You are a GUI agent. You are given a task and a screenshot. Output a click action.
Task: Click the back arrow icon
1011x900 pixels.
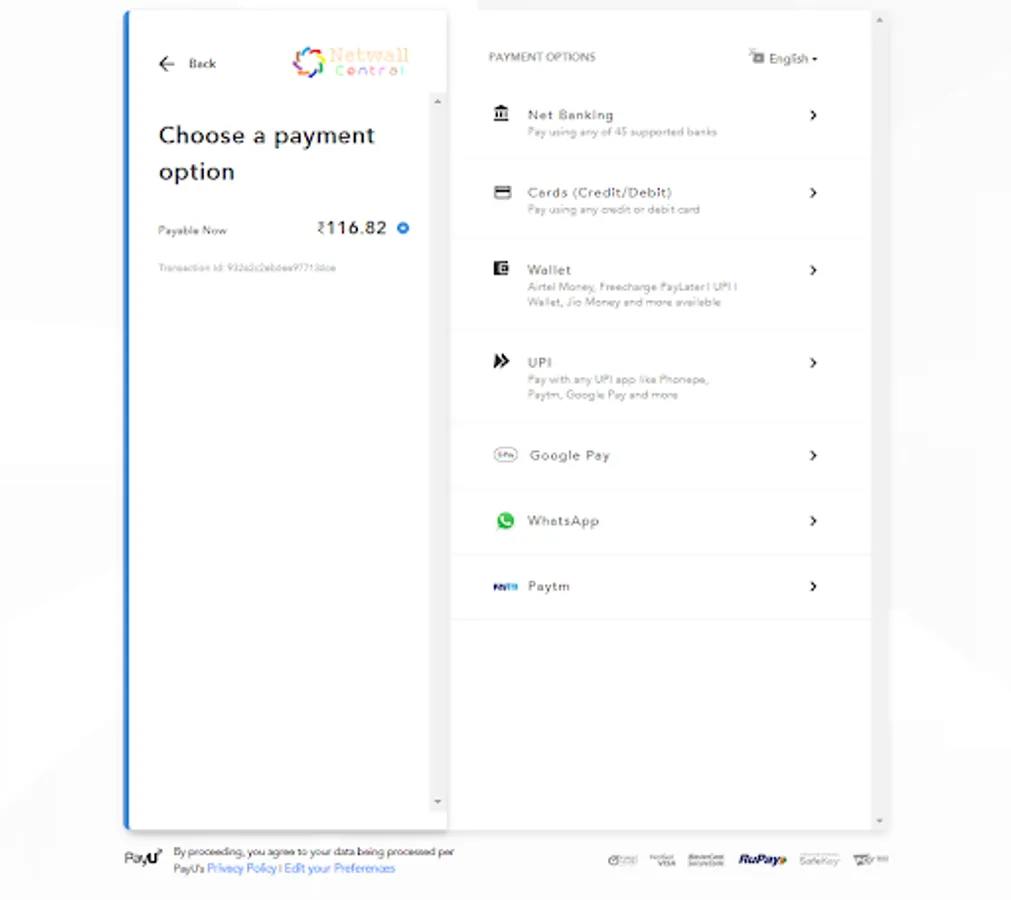[x=166, y=63]
